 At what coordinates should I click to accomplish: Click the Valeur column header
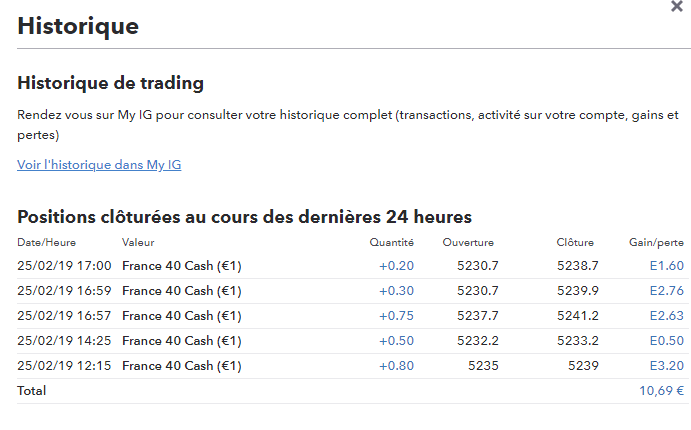138,242
